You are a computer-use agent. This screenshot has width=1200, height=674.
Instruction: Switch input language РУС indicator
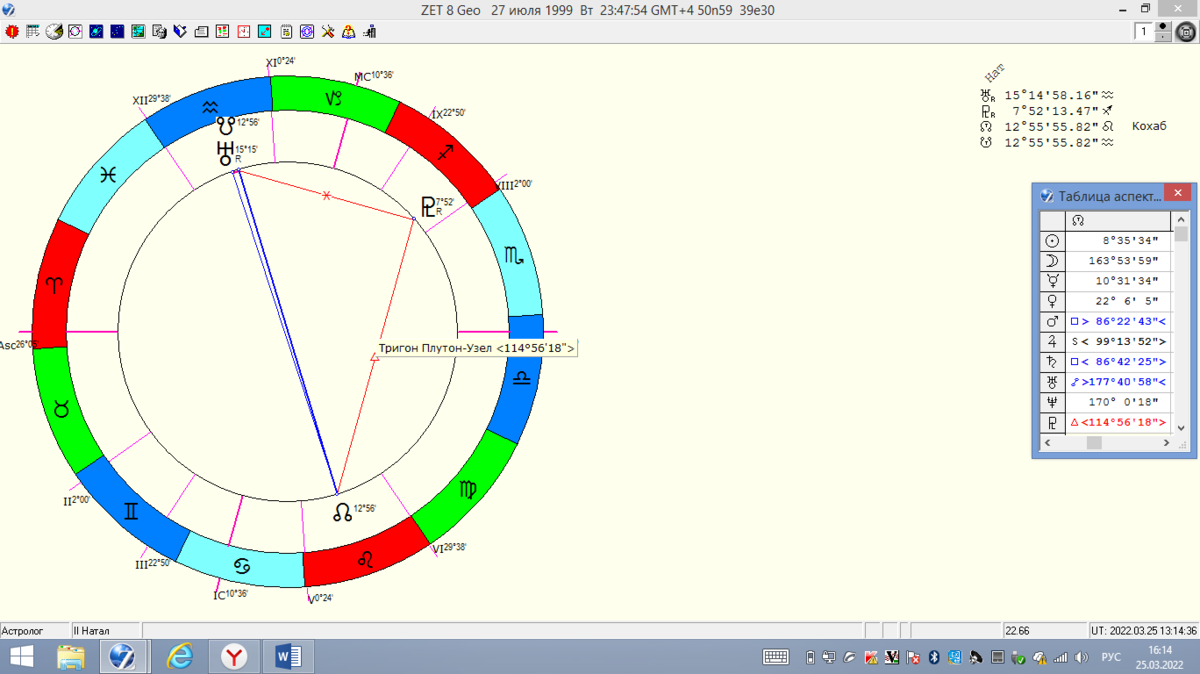tap(1111, 657)
